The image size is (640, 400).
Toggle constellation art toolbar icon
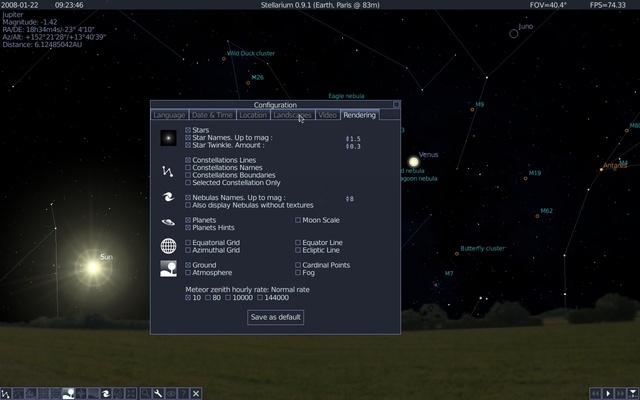coord(31,393)
